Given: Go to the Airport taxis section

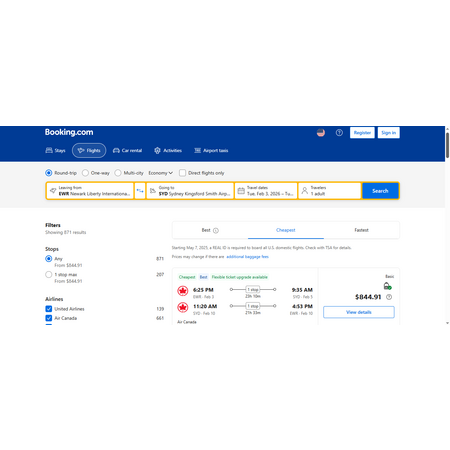Looking at the screenshot, I should (x=211, y=150).
